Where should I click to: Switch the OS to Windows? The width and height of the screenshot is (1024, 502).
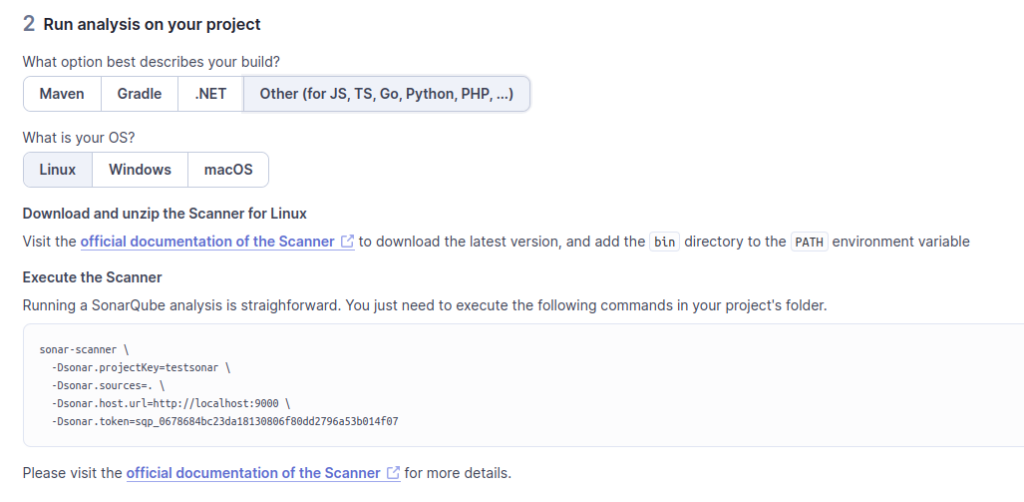click(x=140, y=169)
